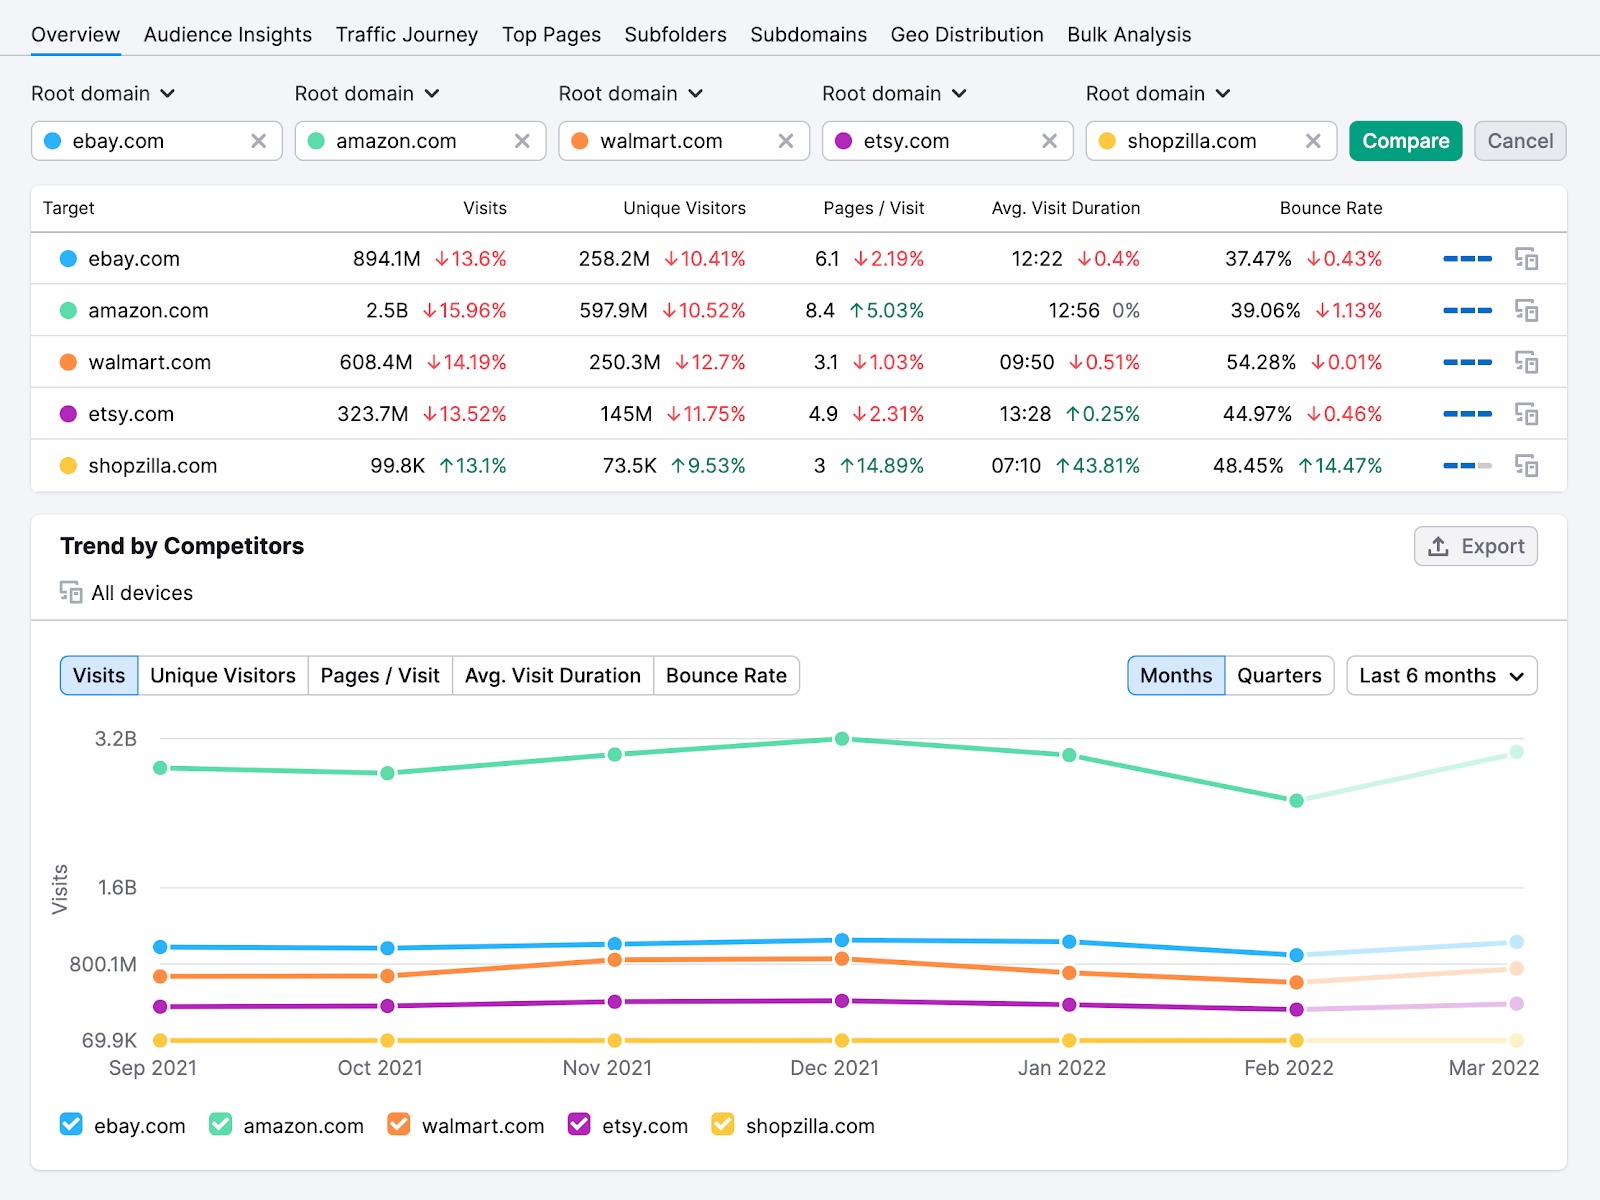This screenshot has width=1600, height=1200.
Task: Open the Root domain dropdown above walmart.com
Action: point(631,94)
